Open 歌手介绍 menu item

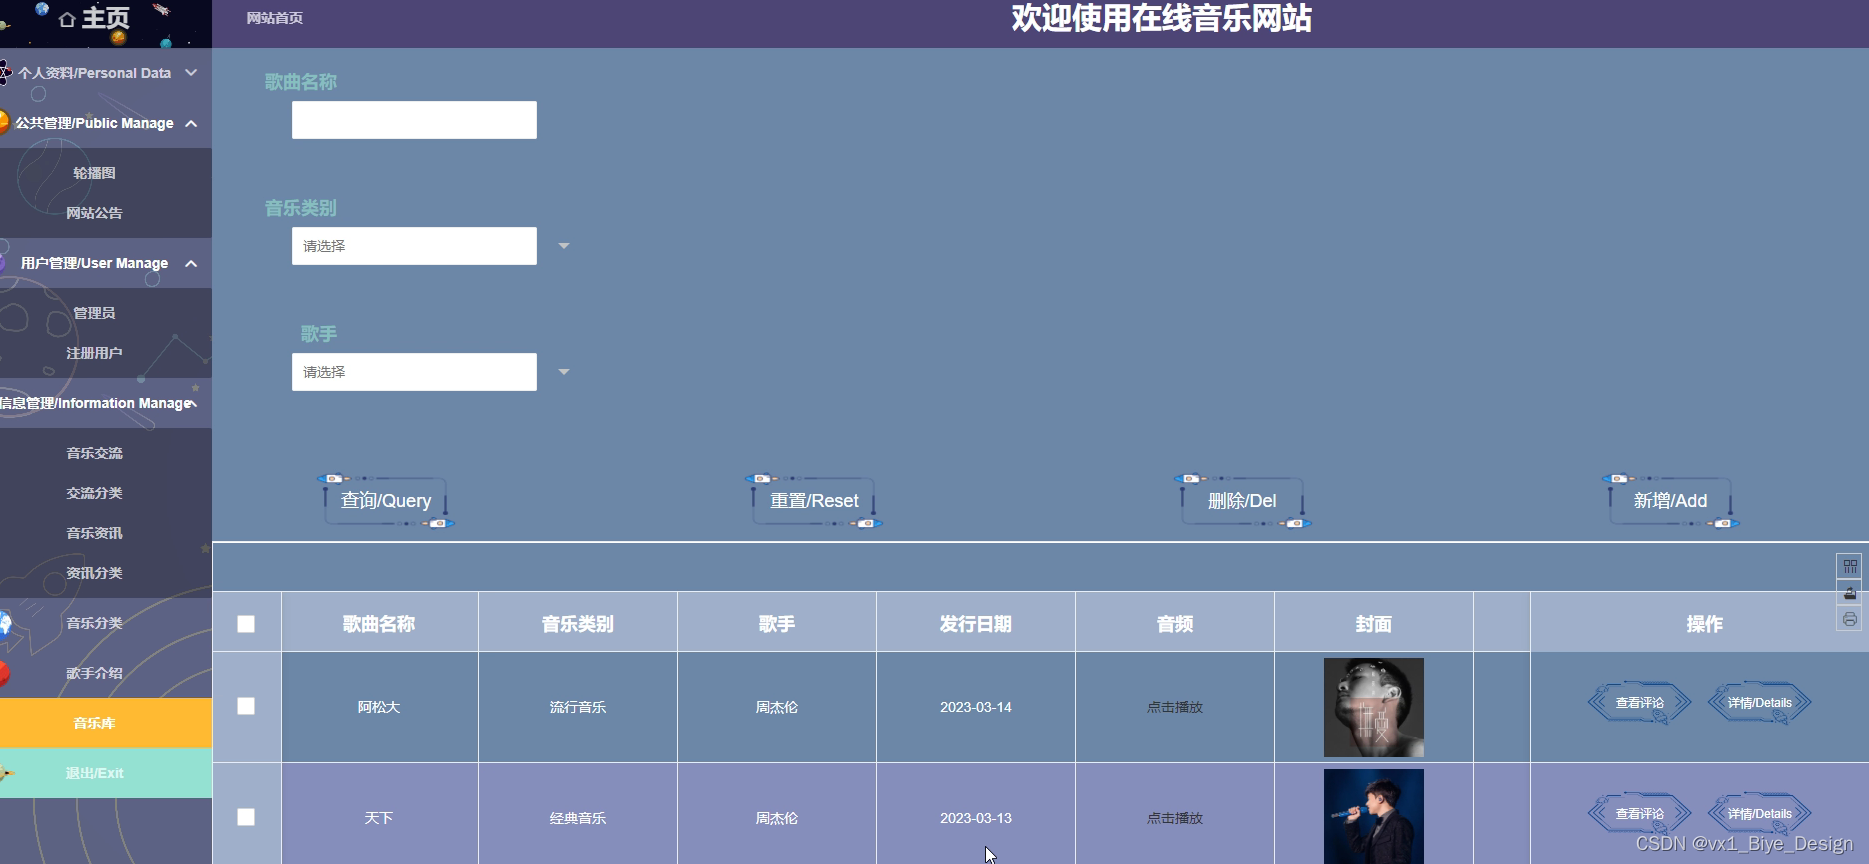coord(94,673)
